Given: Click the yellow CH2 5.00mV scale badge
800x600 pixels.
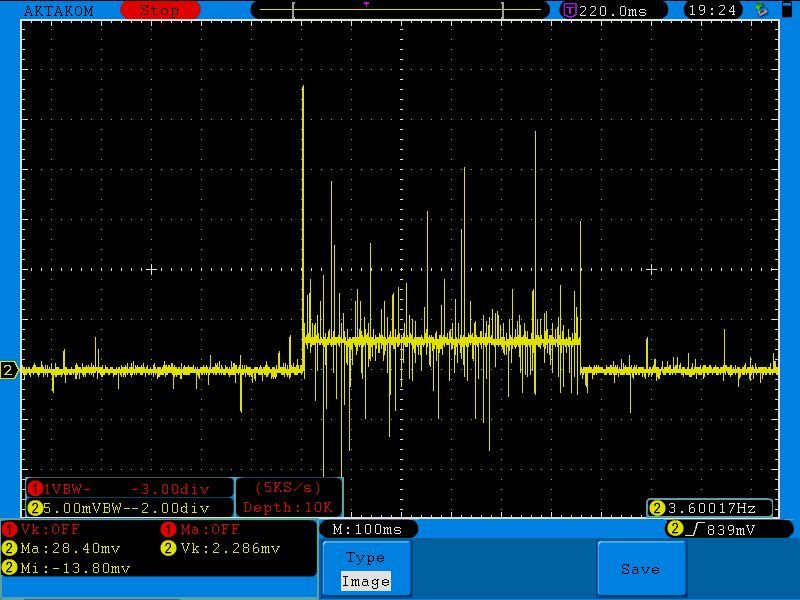Looking at the screenshot, I should click(x=35, y=508).
